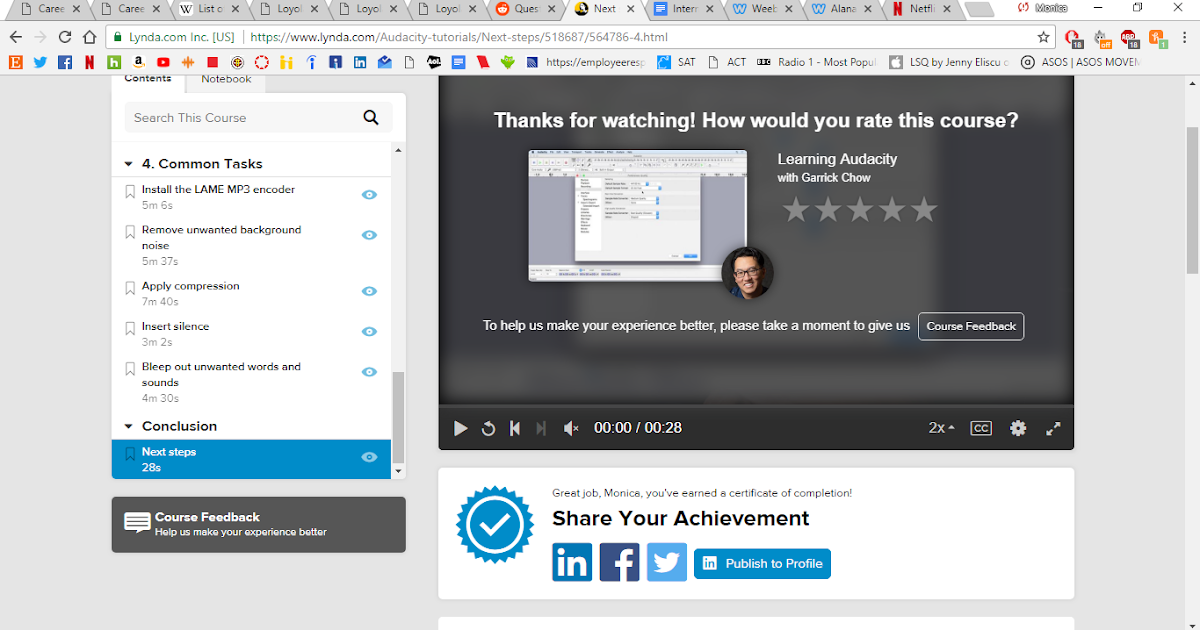Open the SAT bookmark
This screenshot has width=1200, height=630.
point(675,62)
